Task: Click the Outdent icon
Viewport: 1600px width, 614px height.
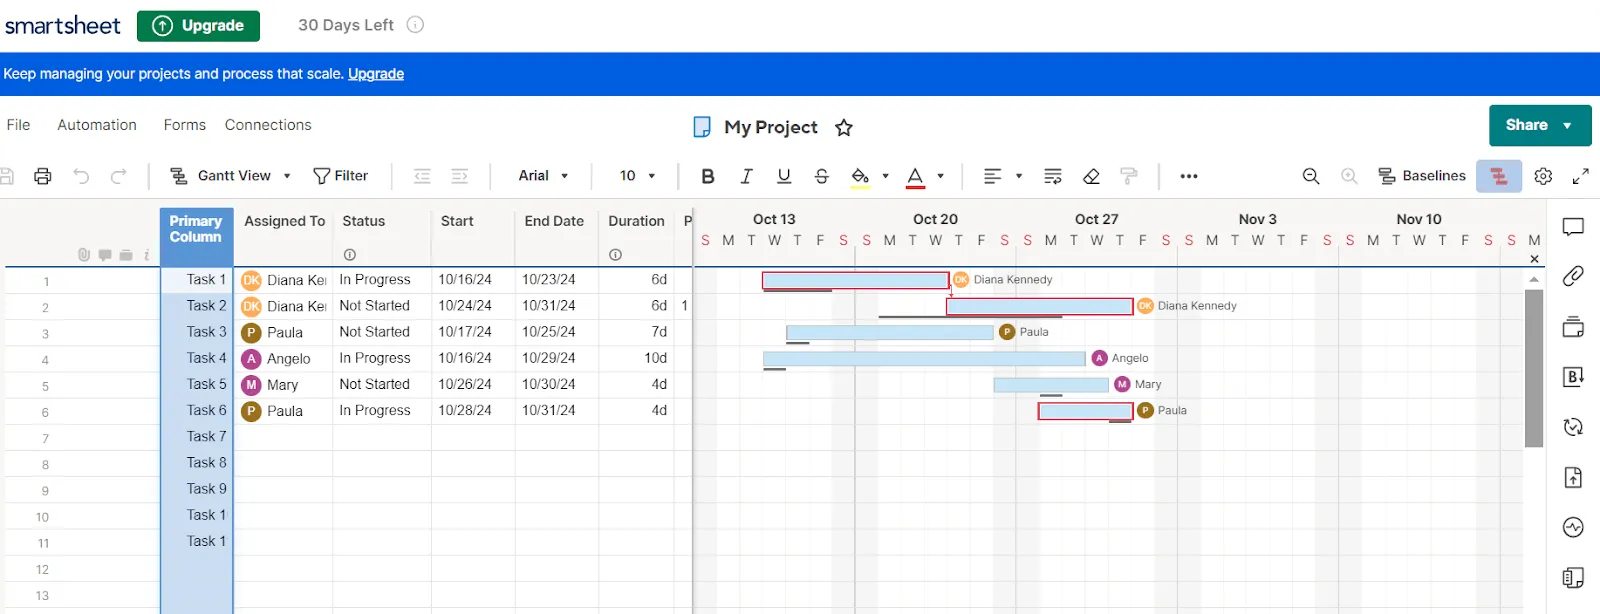Action: tap(422, 176)
